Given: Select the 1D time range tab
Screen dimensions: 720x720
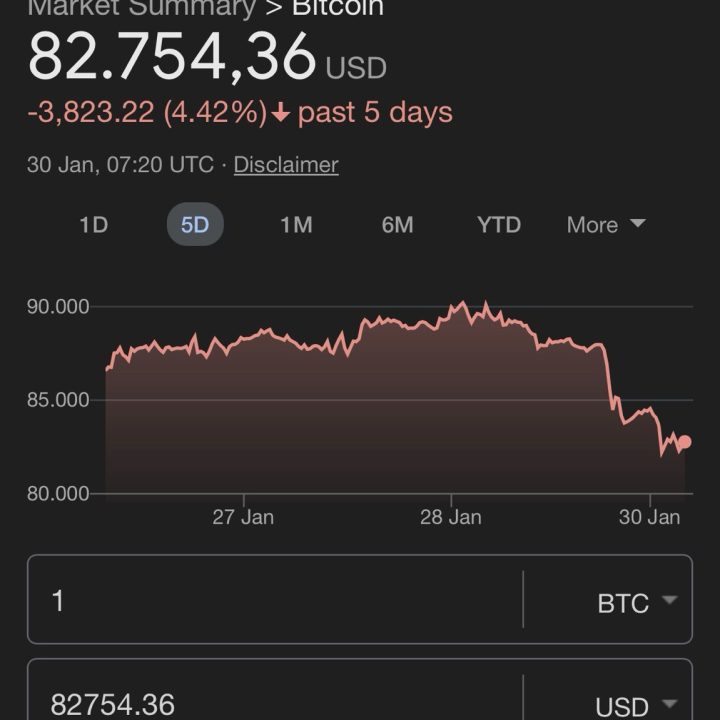Looking at the screenshot, I should coord(93,225).
